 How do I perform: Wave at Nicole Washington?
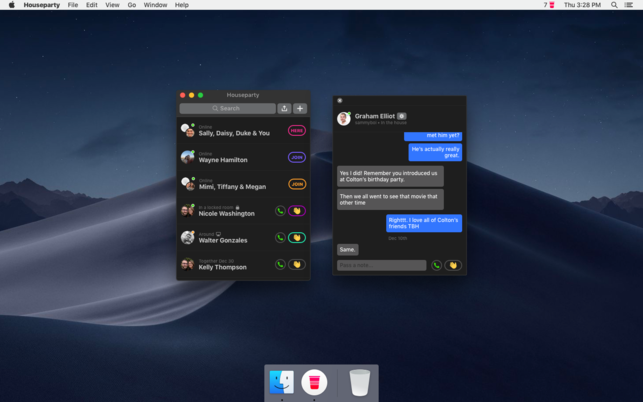click(x=297, y=211)
